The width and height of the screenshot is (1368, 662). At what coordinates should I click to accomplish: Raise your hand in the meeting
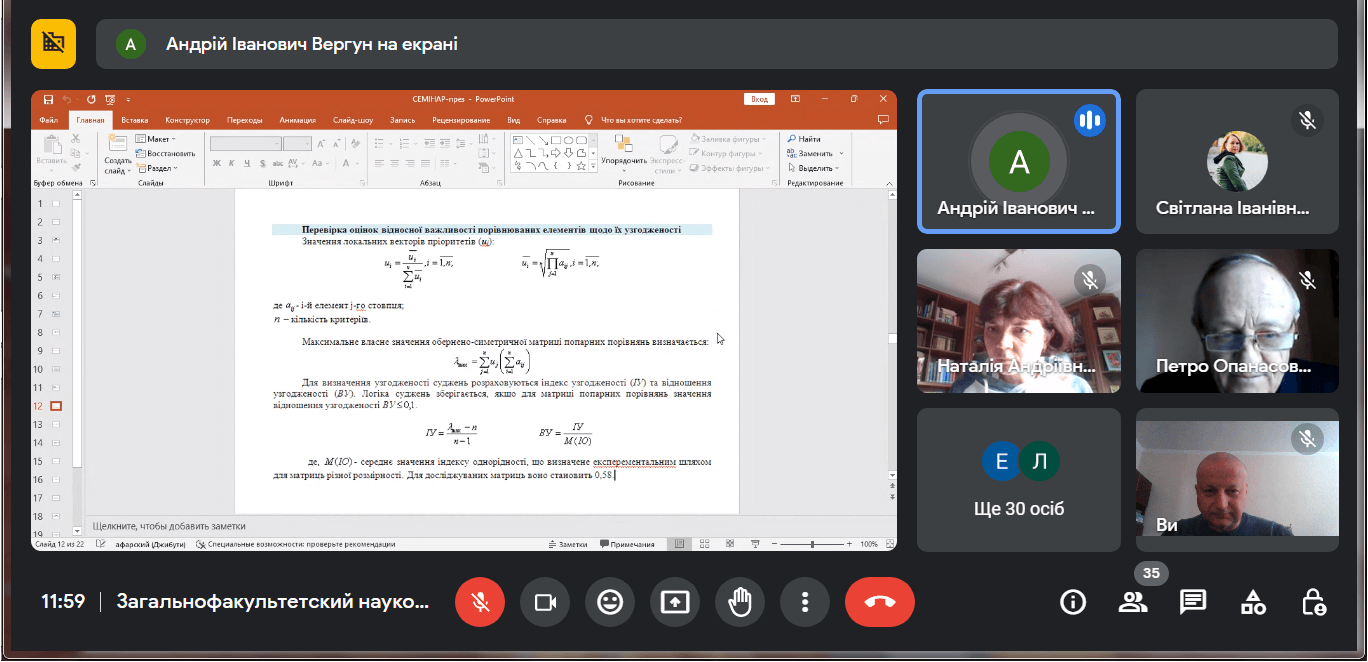(x=740, y=602)
